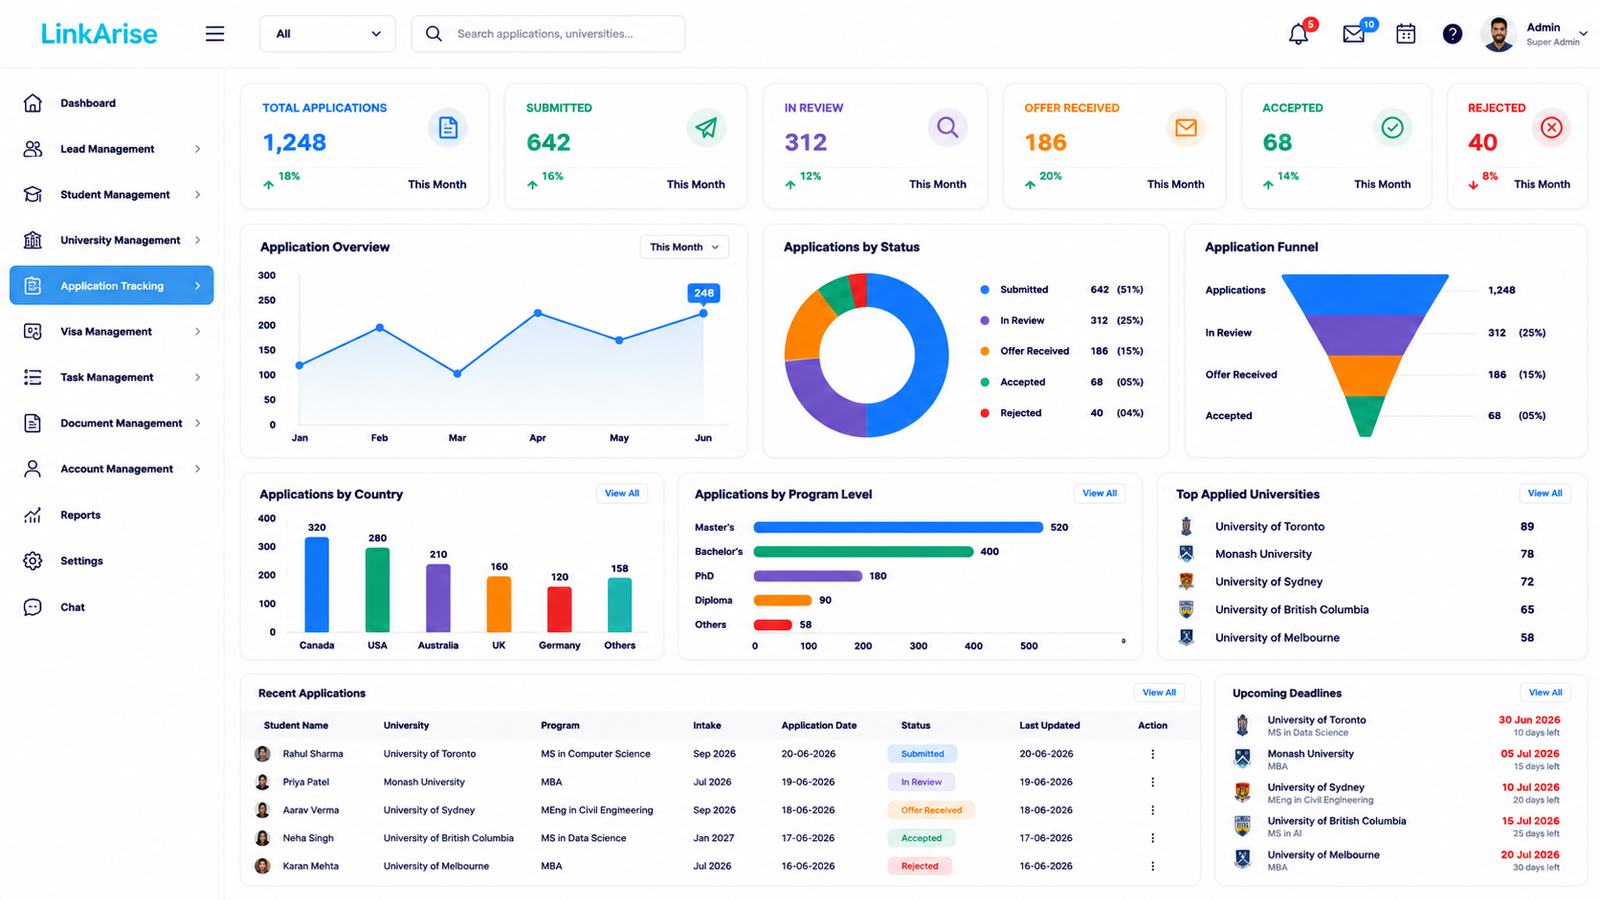
Task: Click the Dashboard home icon
Action: [33, 103]
